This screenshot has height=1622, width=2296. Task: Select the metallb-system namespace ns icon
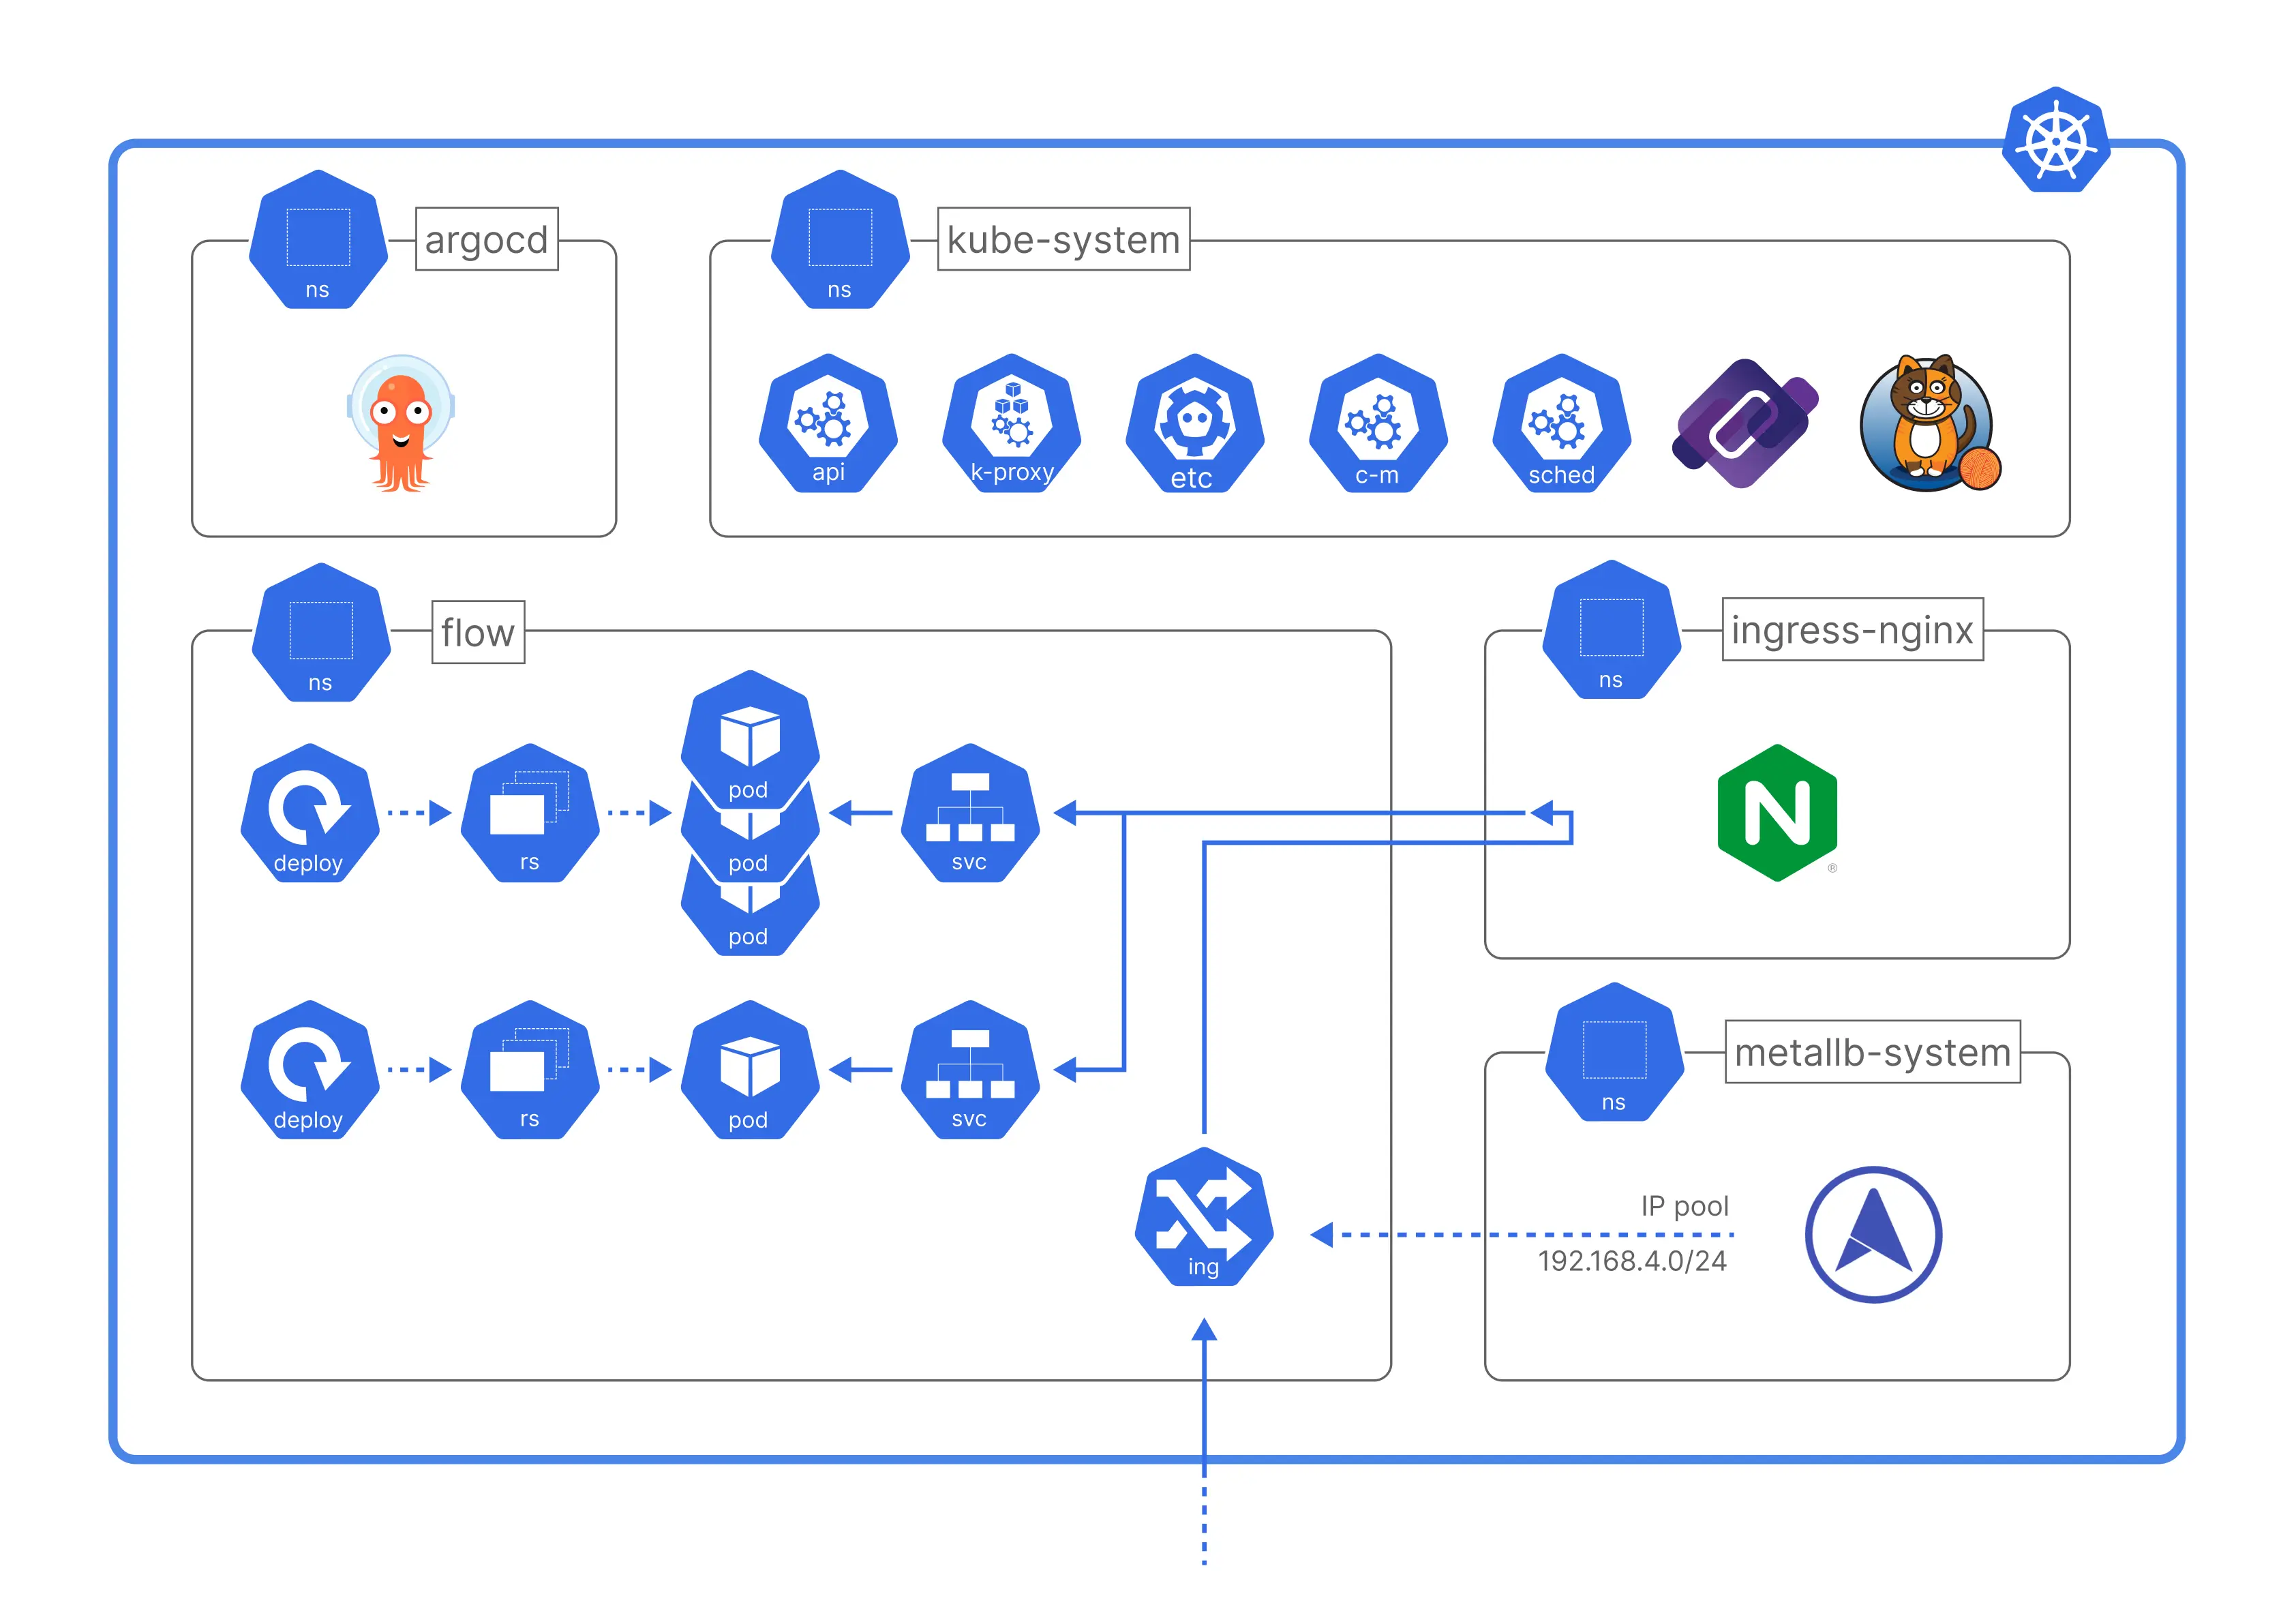[x=1615, y=1051]
